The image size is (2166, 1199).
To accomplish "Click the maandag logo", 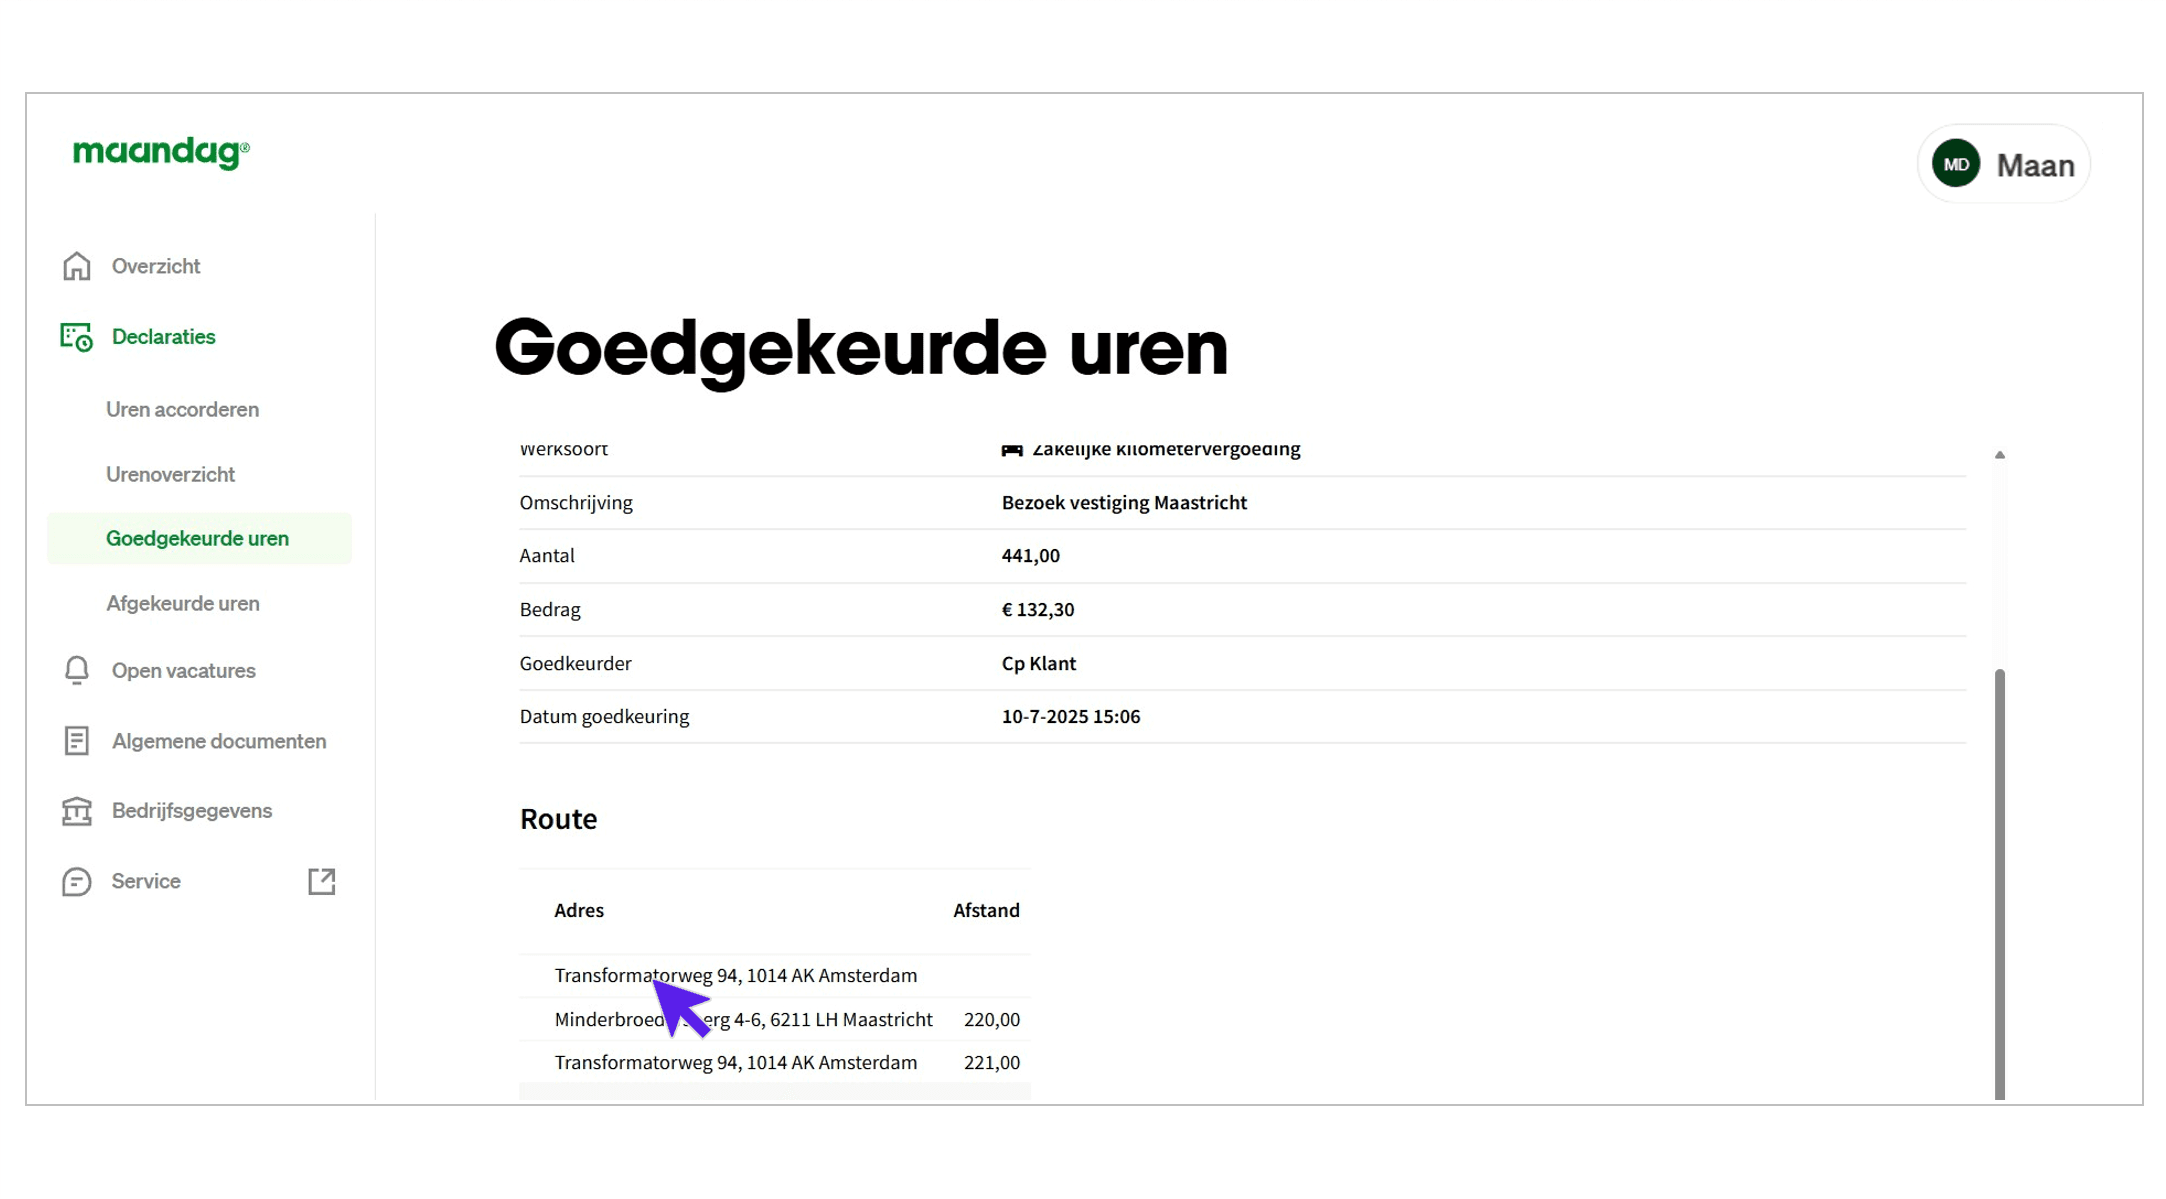I will (x=160, y=152).
